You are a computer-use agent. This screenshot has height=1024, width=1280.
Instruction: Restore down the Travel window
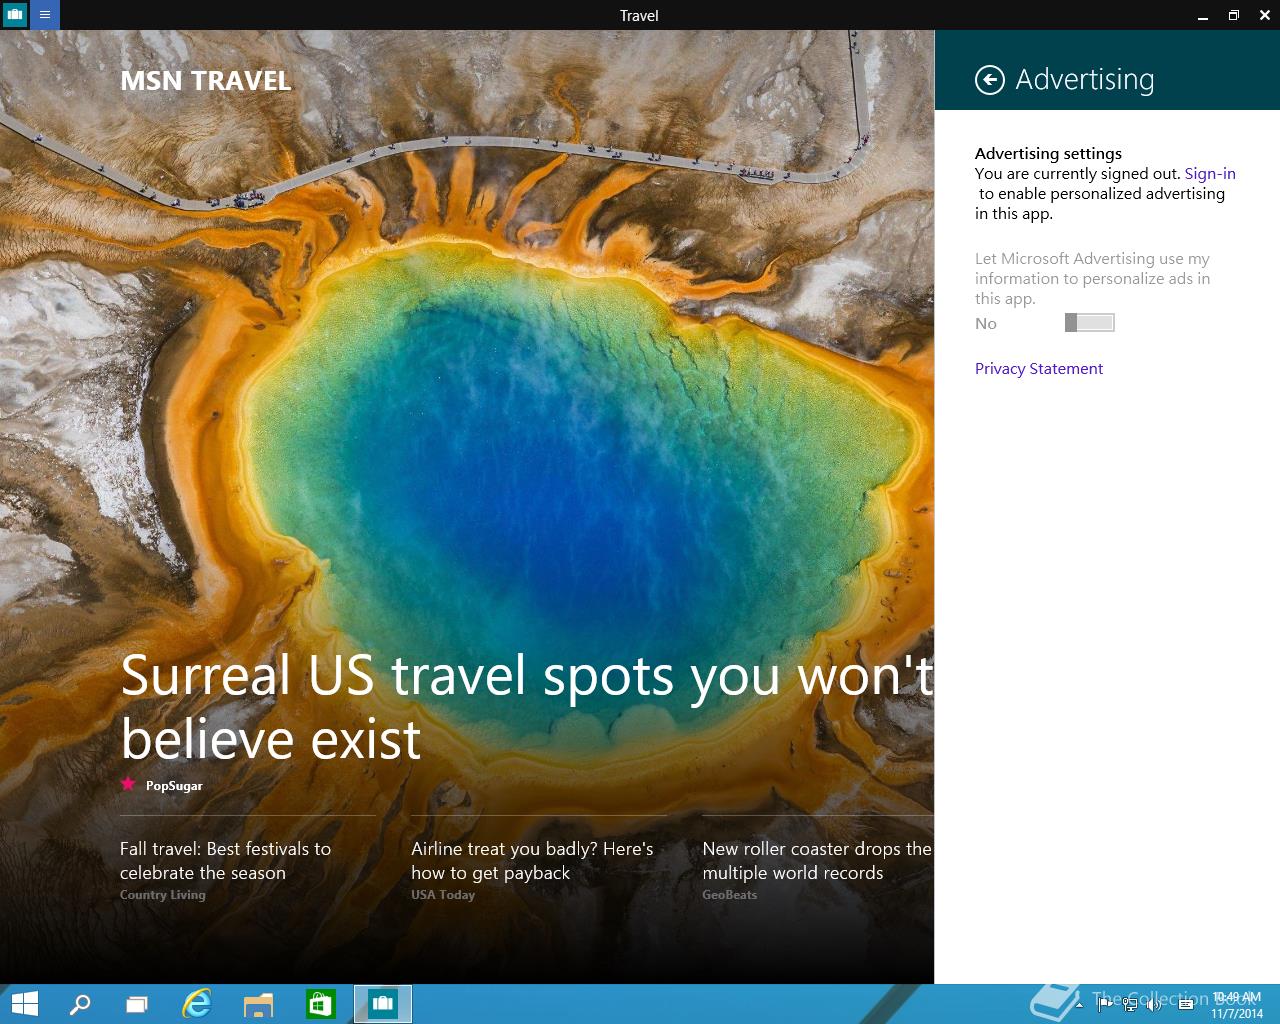tap(1233, 15)
